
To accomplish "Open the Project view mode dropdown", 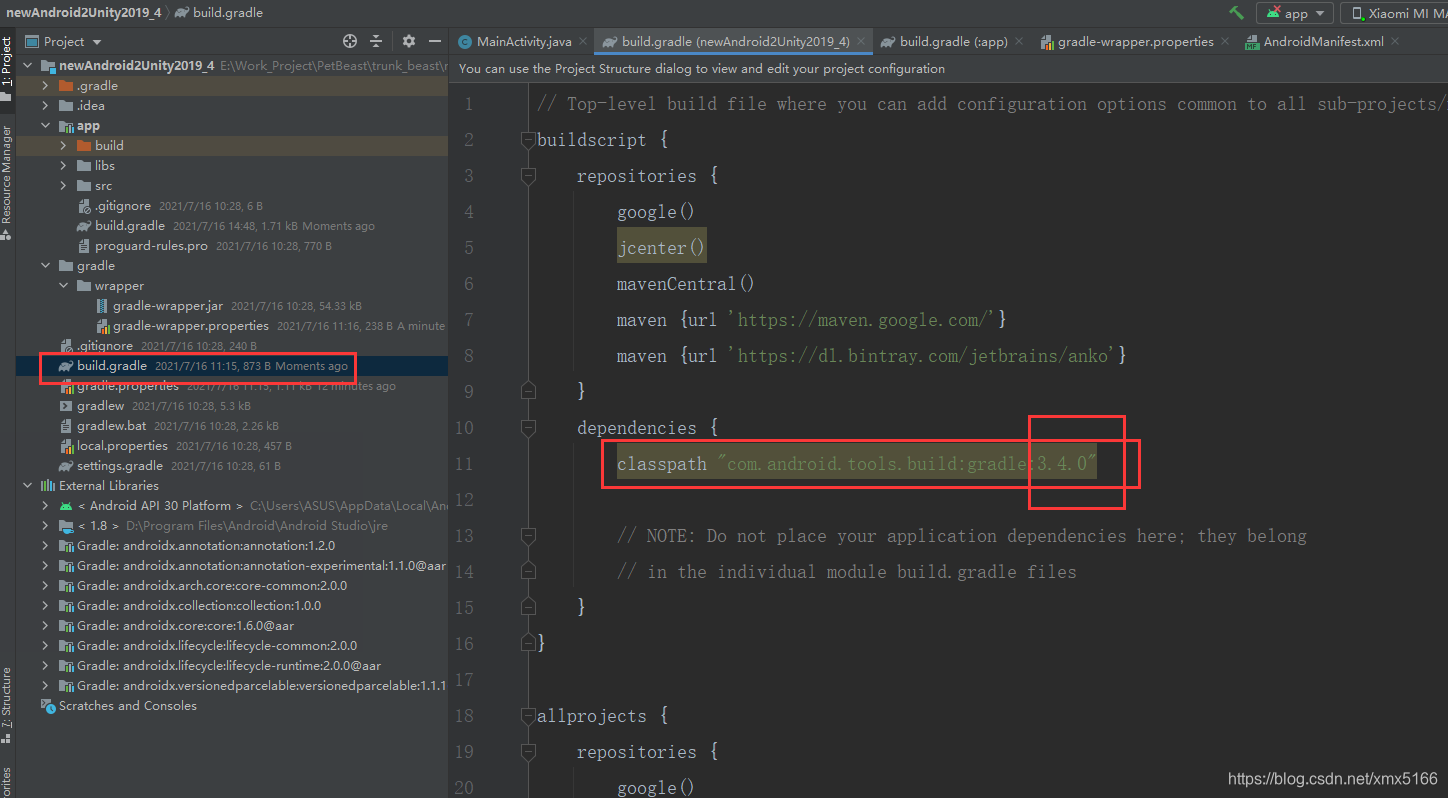I will 63,41.
